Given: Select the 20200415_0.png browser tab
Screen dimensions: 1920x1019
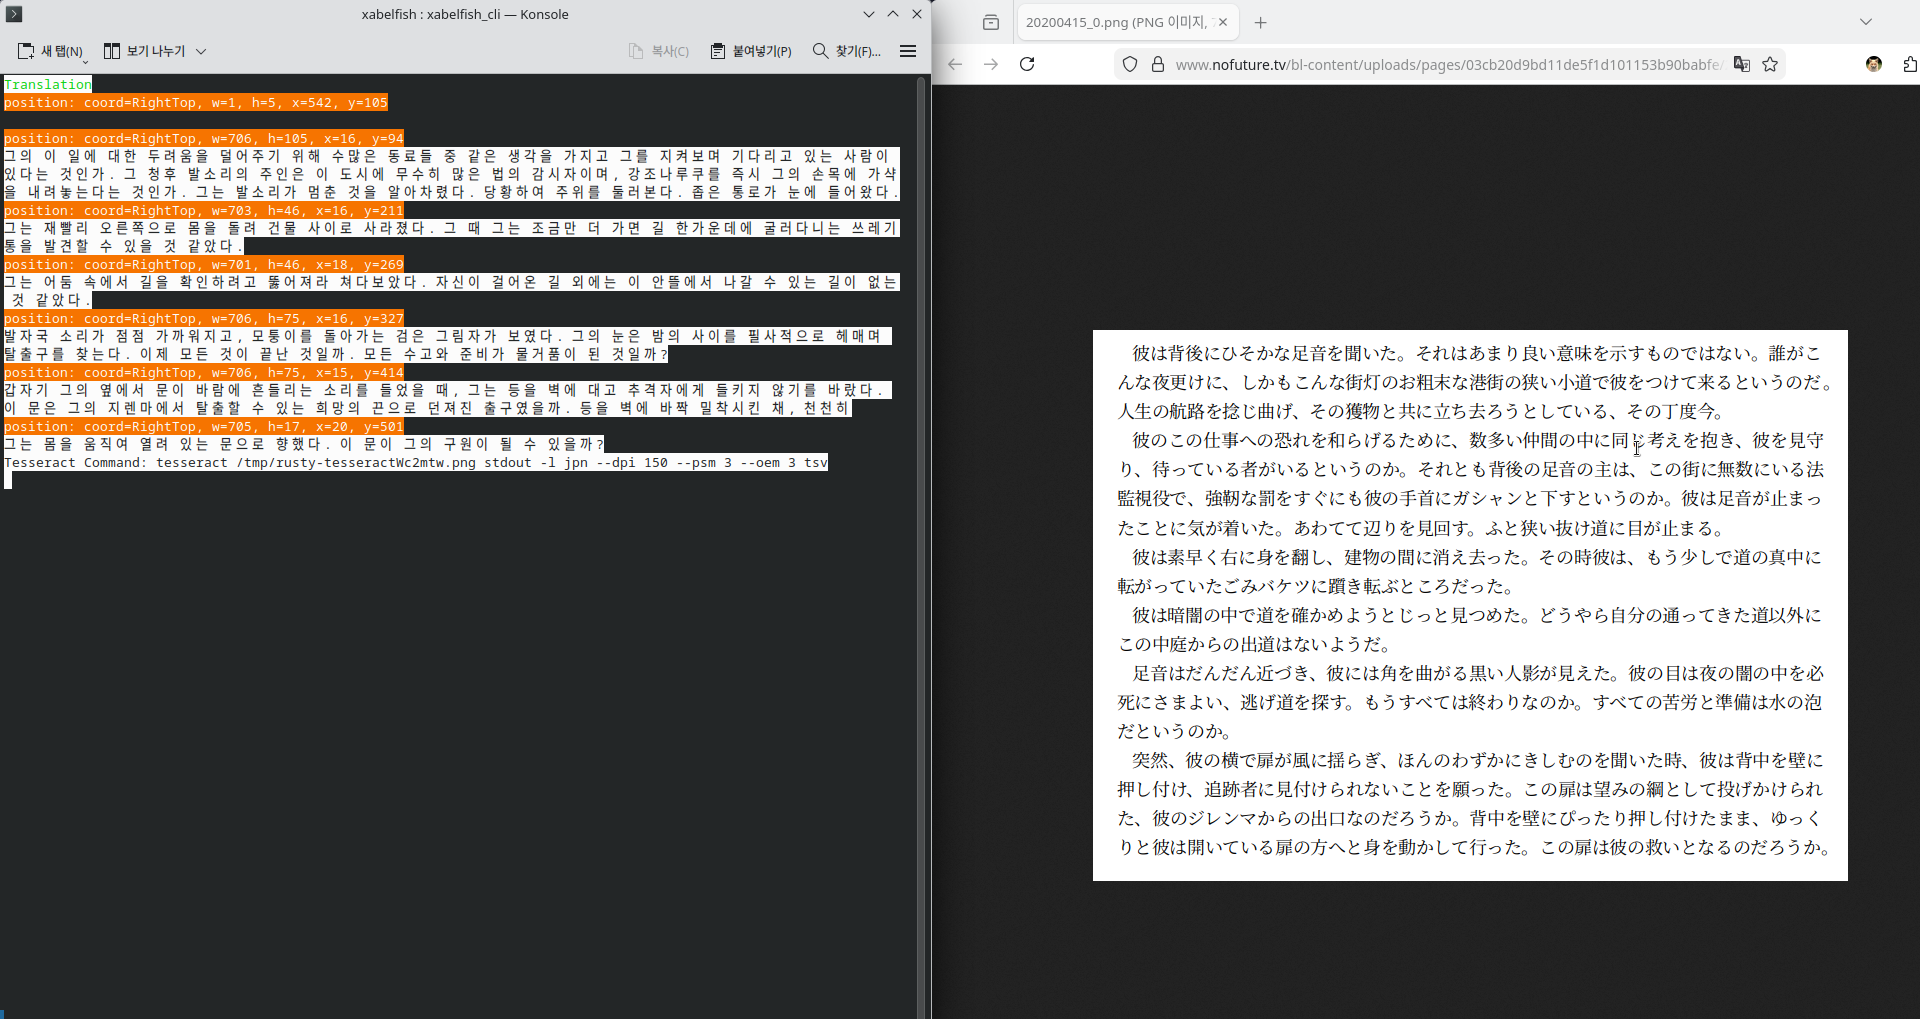Looking at the screenshot, I should [x=1115, y=22].
